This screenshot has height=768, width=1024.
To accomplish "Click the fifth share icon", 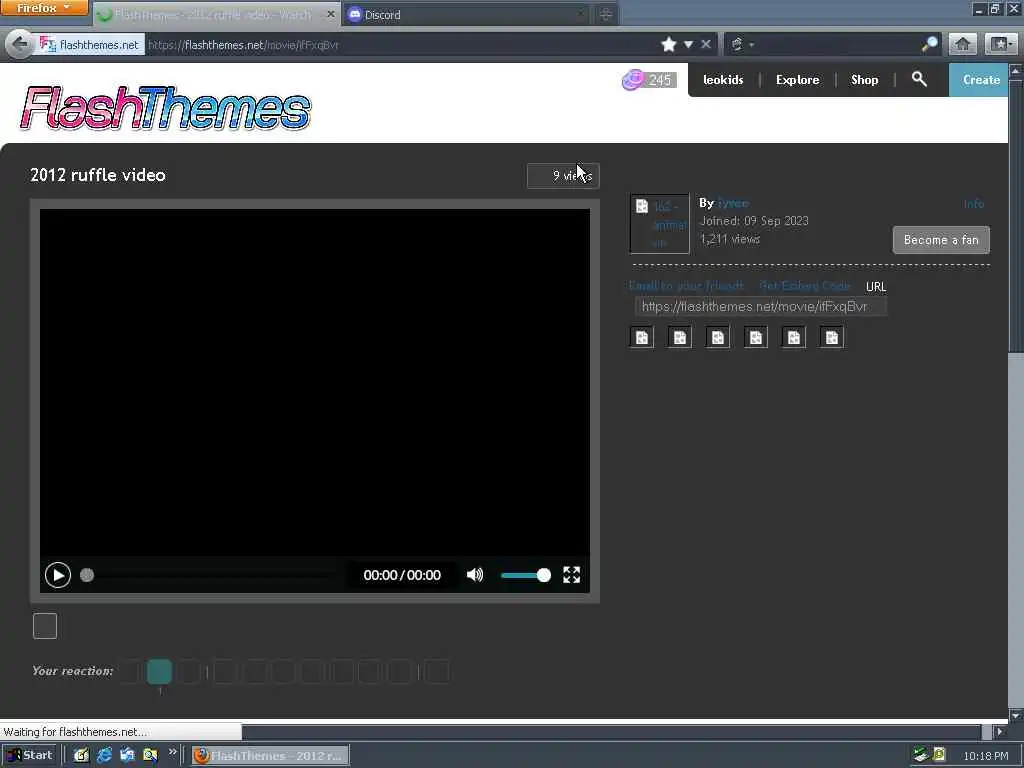I will point(793,337).
